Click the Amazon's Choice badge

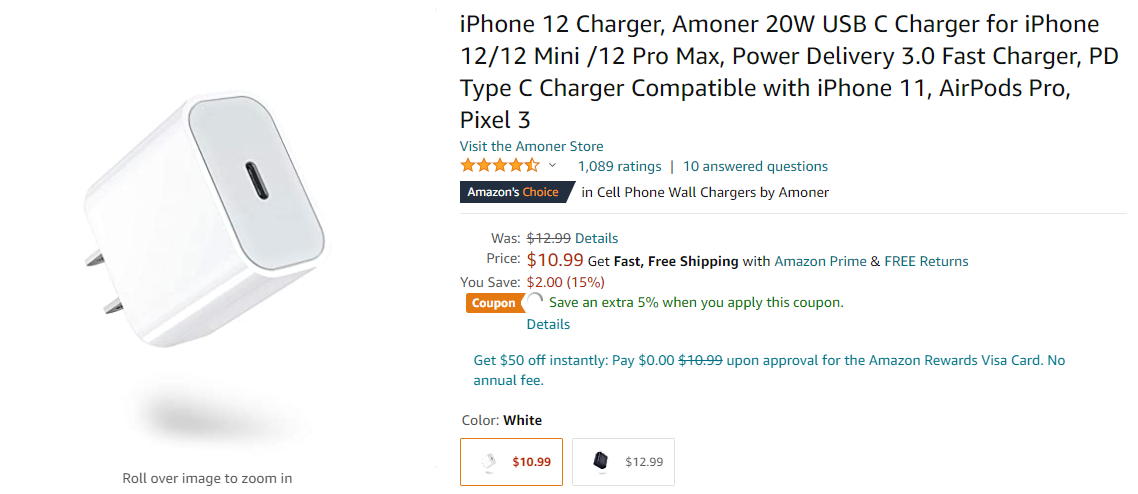[x=516, y=192]
